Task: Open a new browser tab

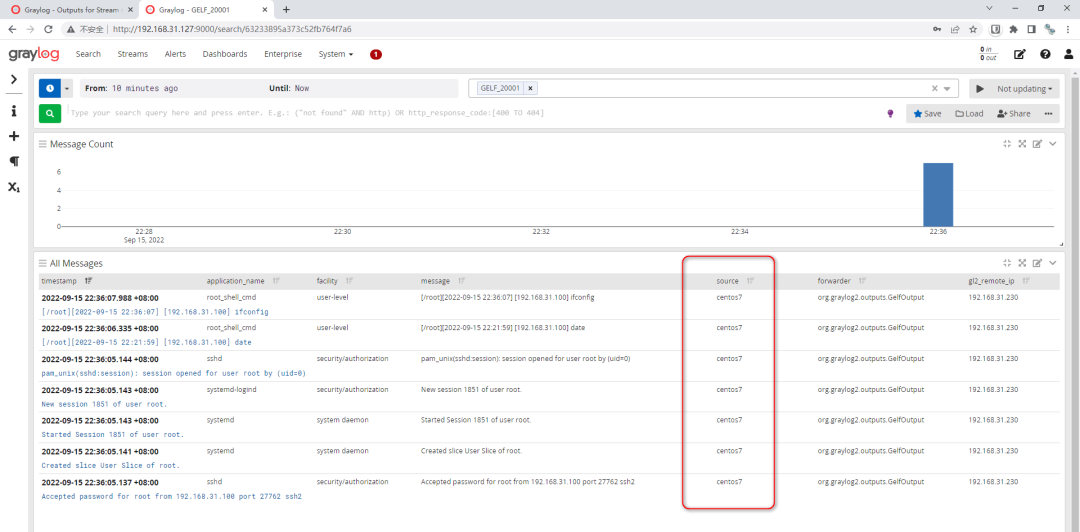Action: (x=287, y=10)
